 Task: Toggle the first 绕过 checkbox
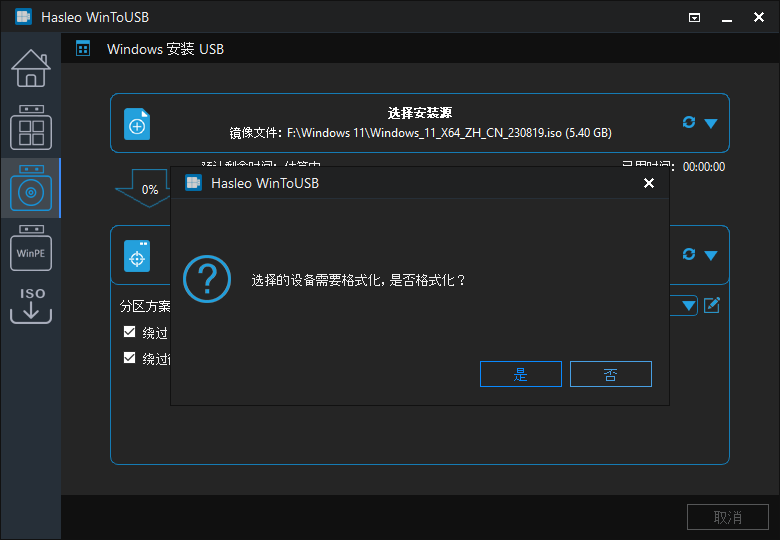pos(129,332)
